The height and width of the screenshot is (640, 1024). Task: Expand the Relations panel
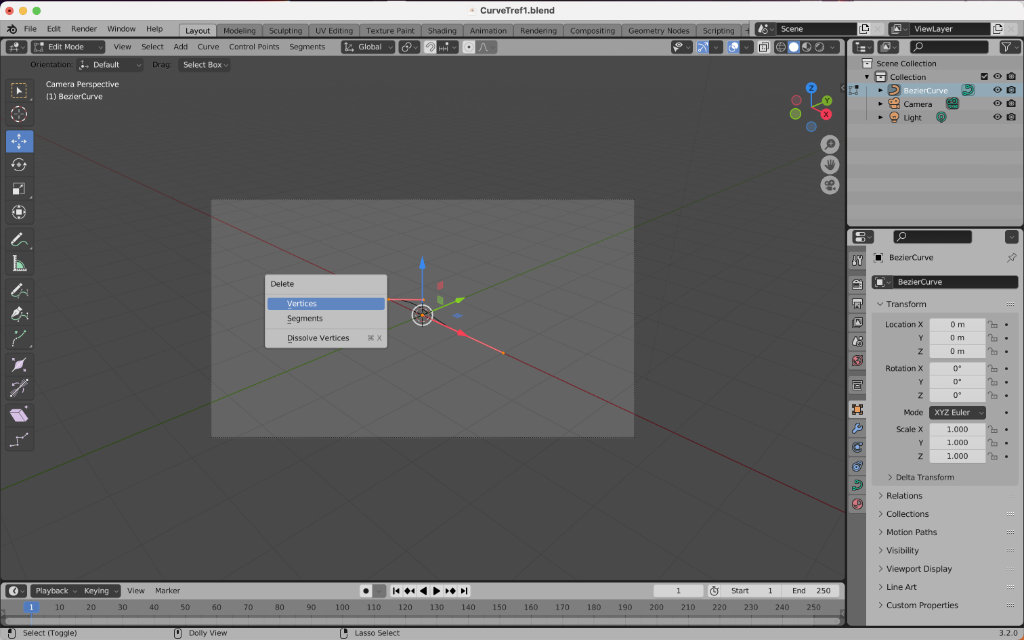coord(904,496)
